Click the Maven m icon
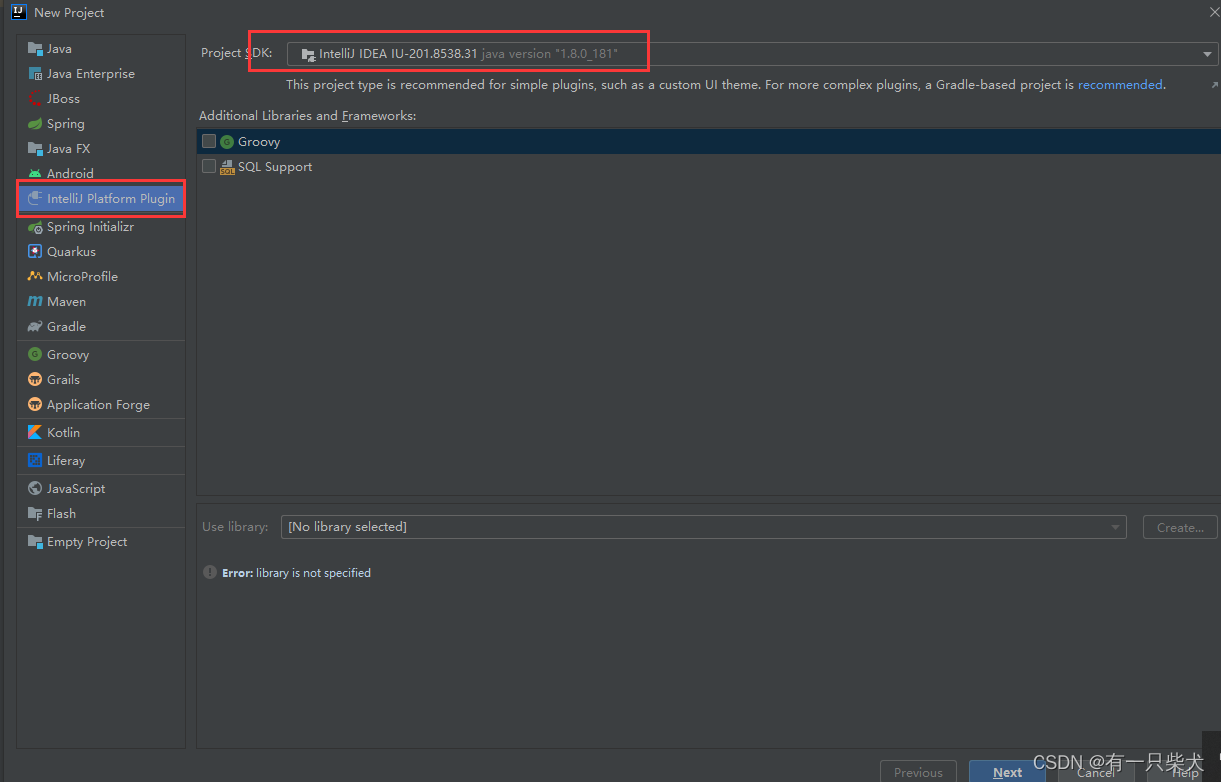 pos(35,301)
